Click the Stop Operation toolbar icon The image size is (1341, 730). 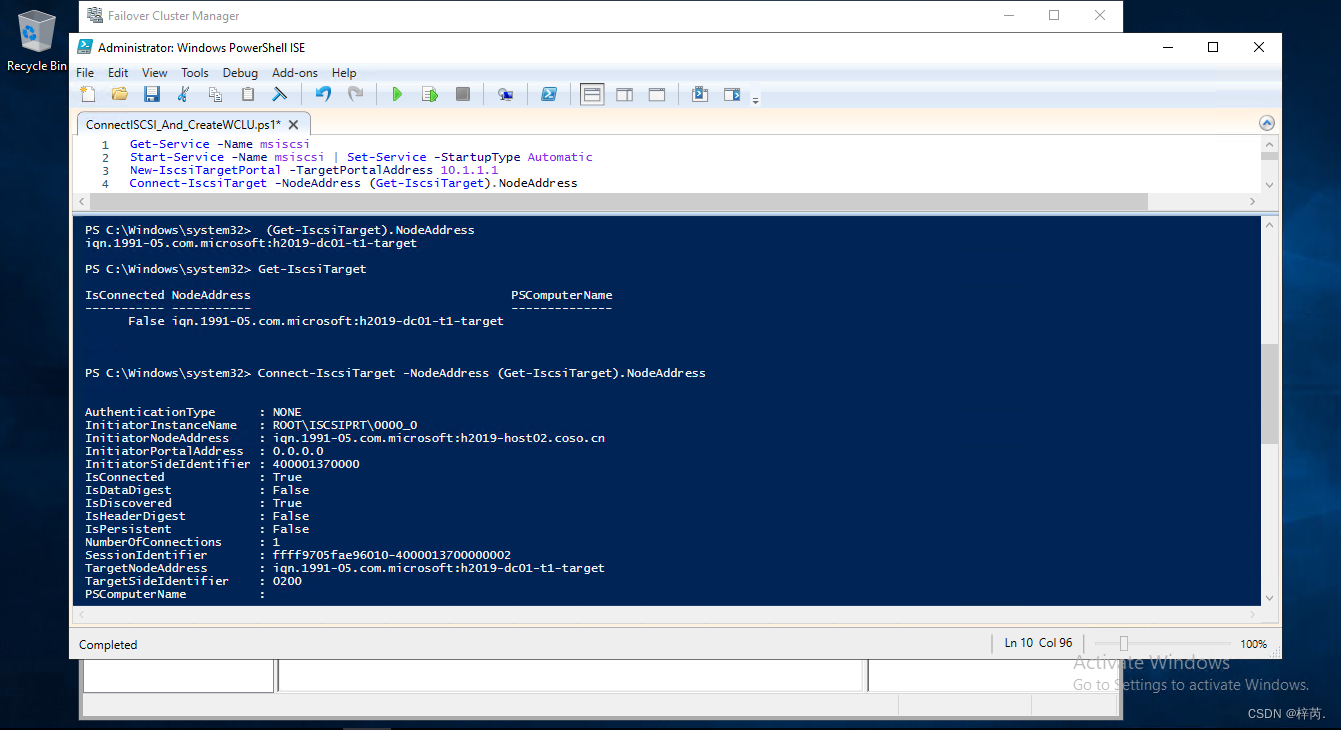(x=462, y=93)
